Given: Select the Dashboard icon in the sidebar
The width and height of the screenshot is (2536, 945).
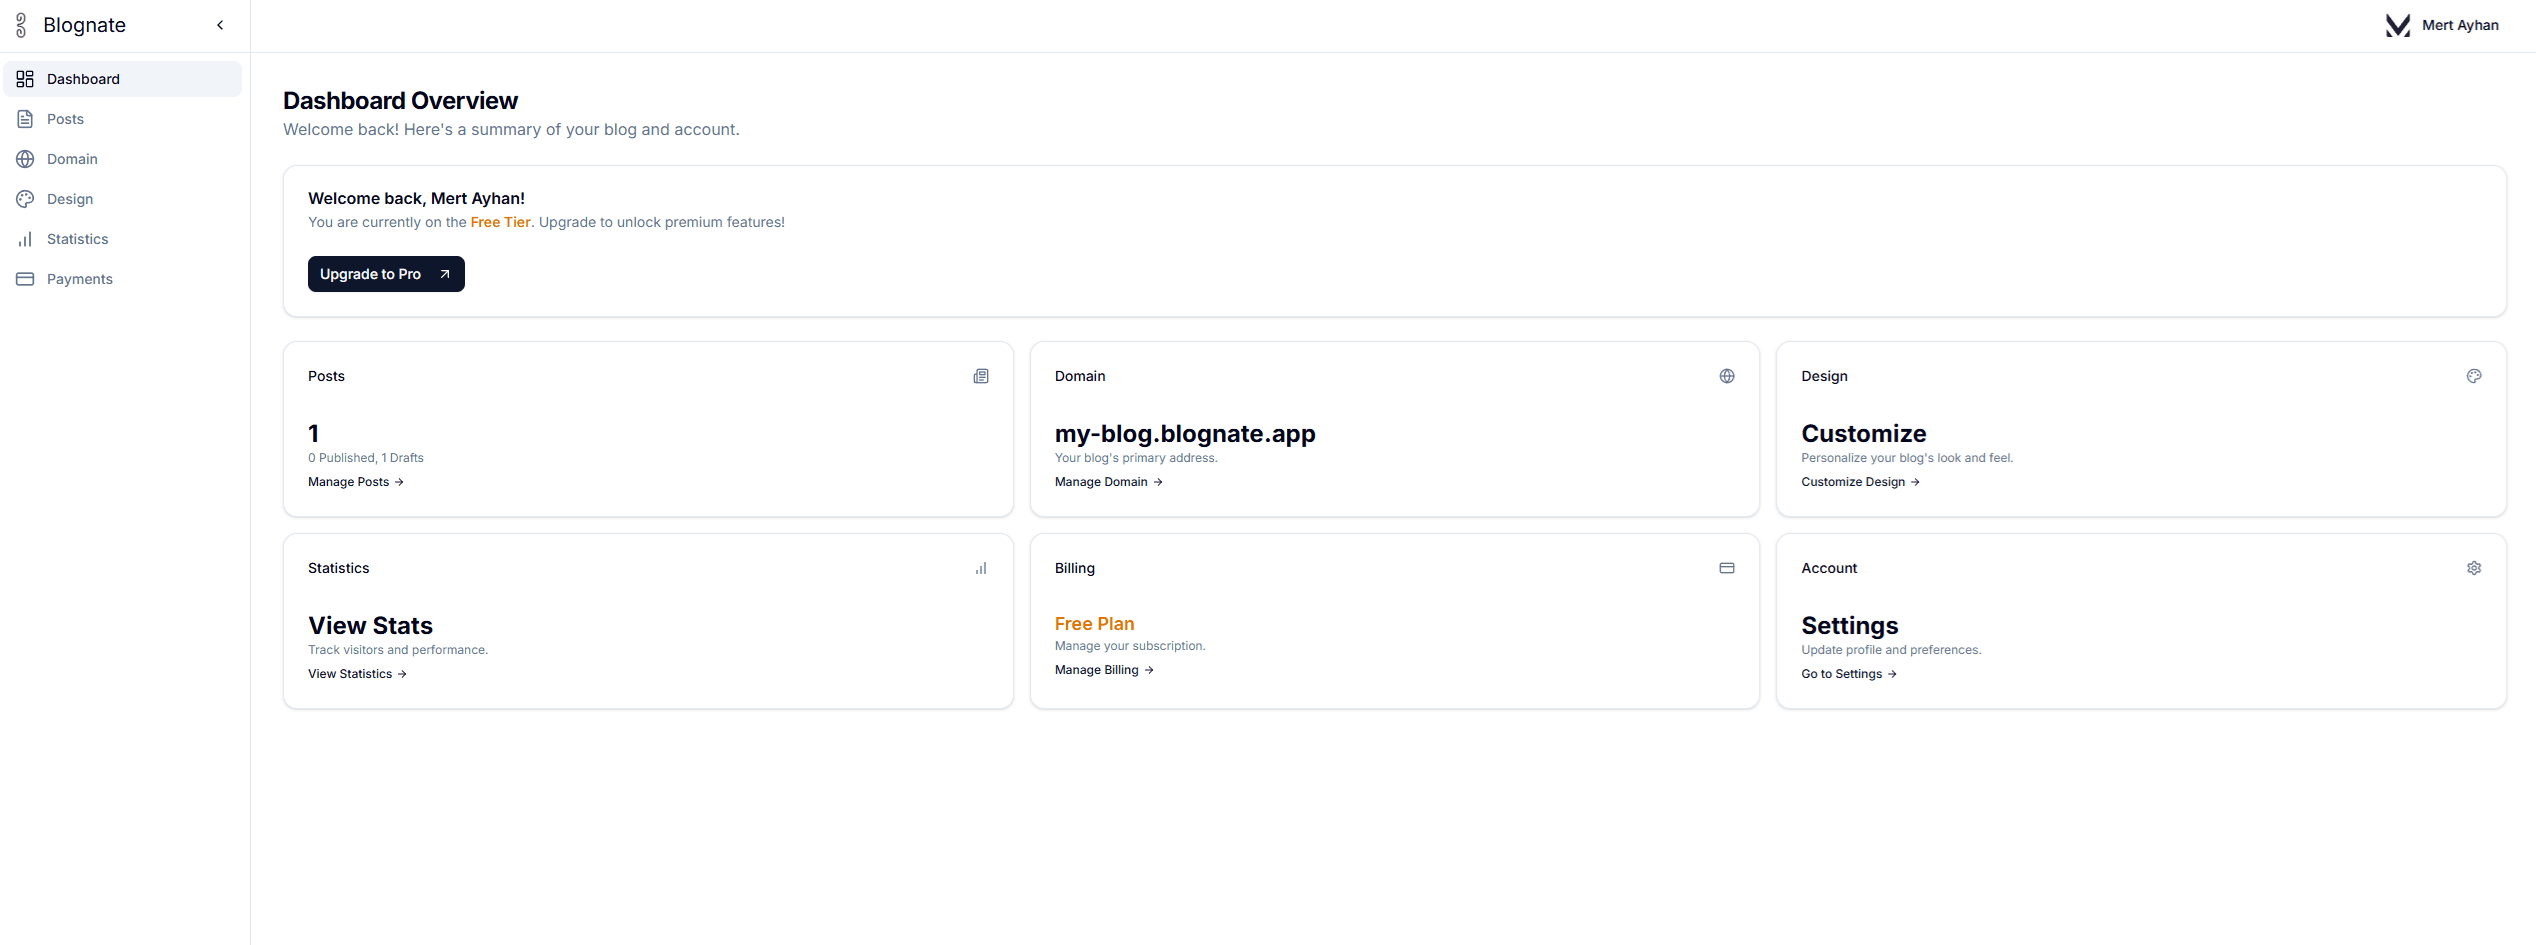Looking at the screenshot, I should tap(25, 78).
